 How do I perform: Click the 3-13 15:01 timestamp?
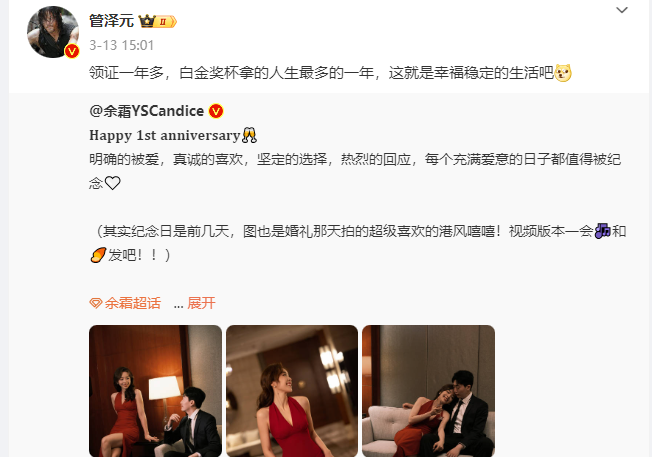(121, 45)
